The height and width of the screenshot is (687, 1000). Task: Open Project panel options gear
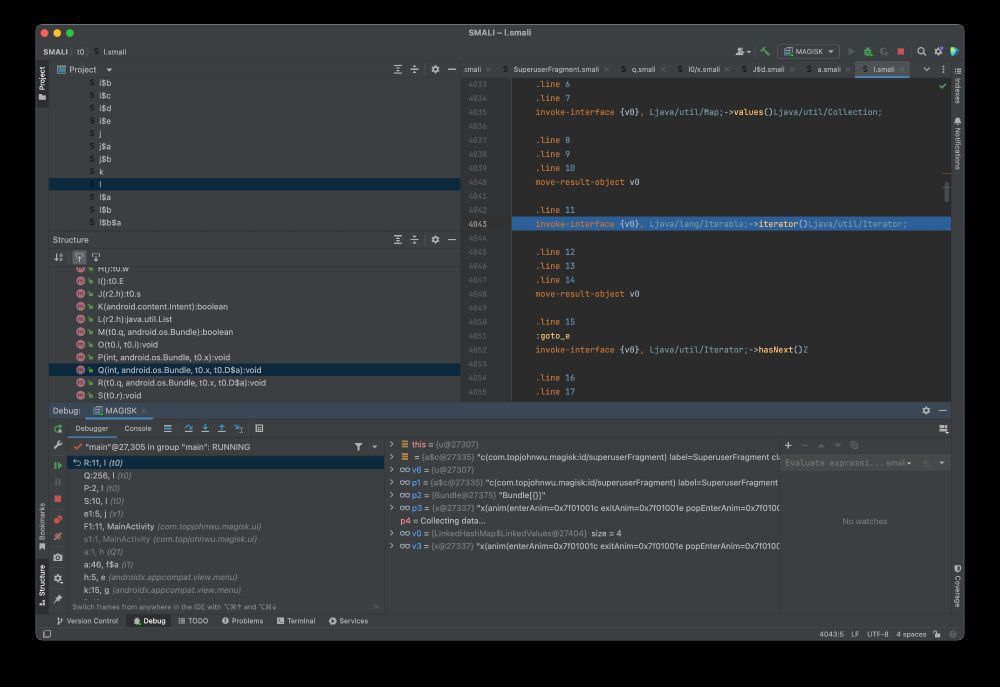pos(435,70)
